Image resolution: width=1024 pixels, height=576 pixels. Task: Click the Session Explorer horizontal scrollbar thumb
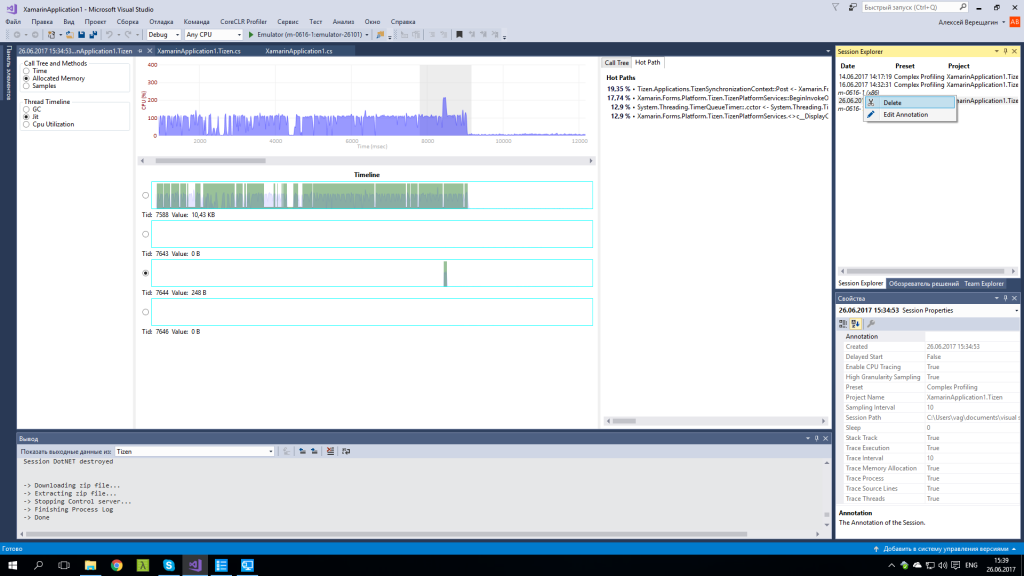click(925, 271)
